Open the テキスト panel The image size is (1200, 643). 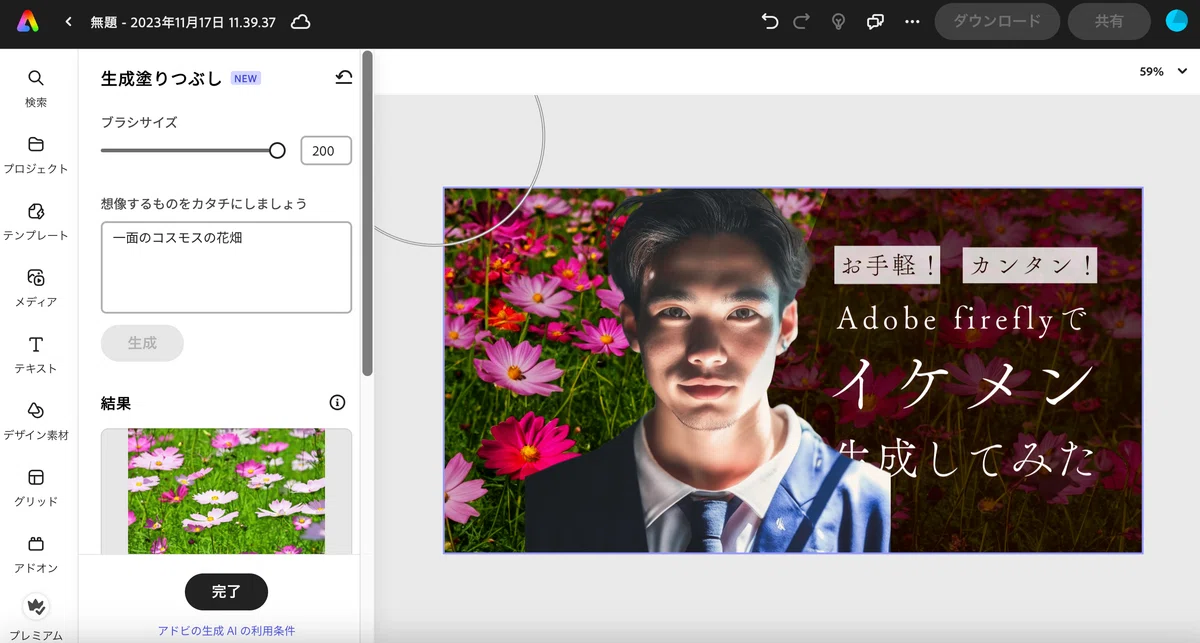point(36,355)
